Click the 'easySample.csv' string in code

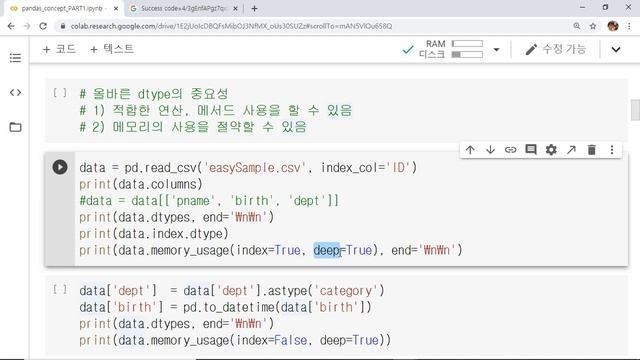[255, 168]
